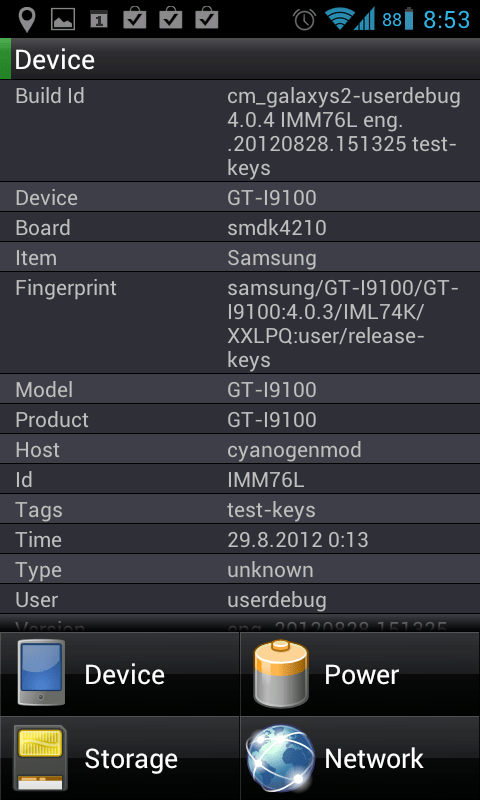The width and height of the screenshot is (480, 800).
Task: Switch to the Power tab label
Action: 362,674
